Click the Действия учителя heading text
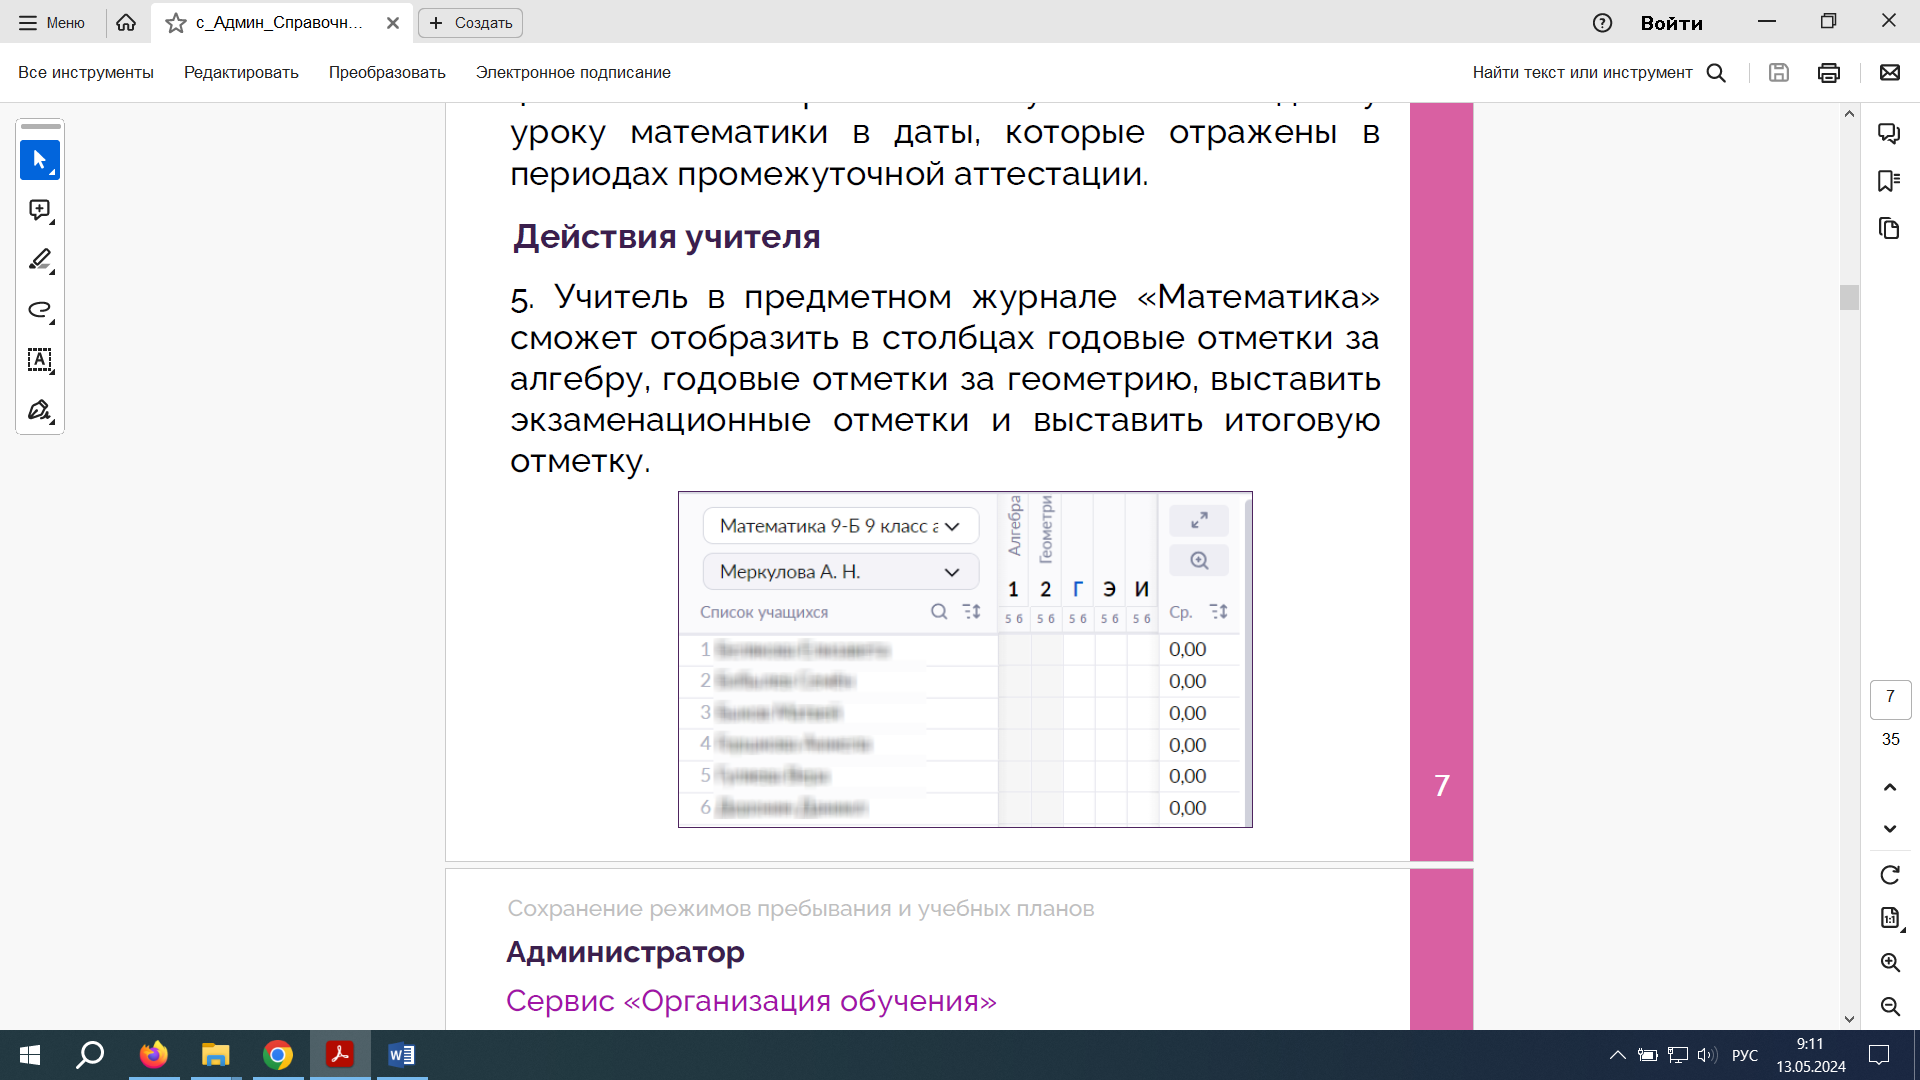Image resolution: width=1920 pixels, height=1080 pixels. point(667,237)
